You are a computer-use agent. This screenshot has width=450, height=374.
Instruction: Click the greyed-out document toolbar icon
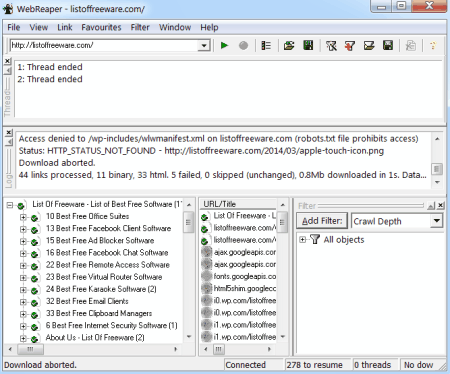point(410,45)
